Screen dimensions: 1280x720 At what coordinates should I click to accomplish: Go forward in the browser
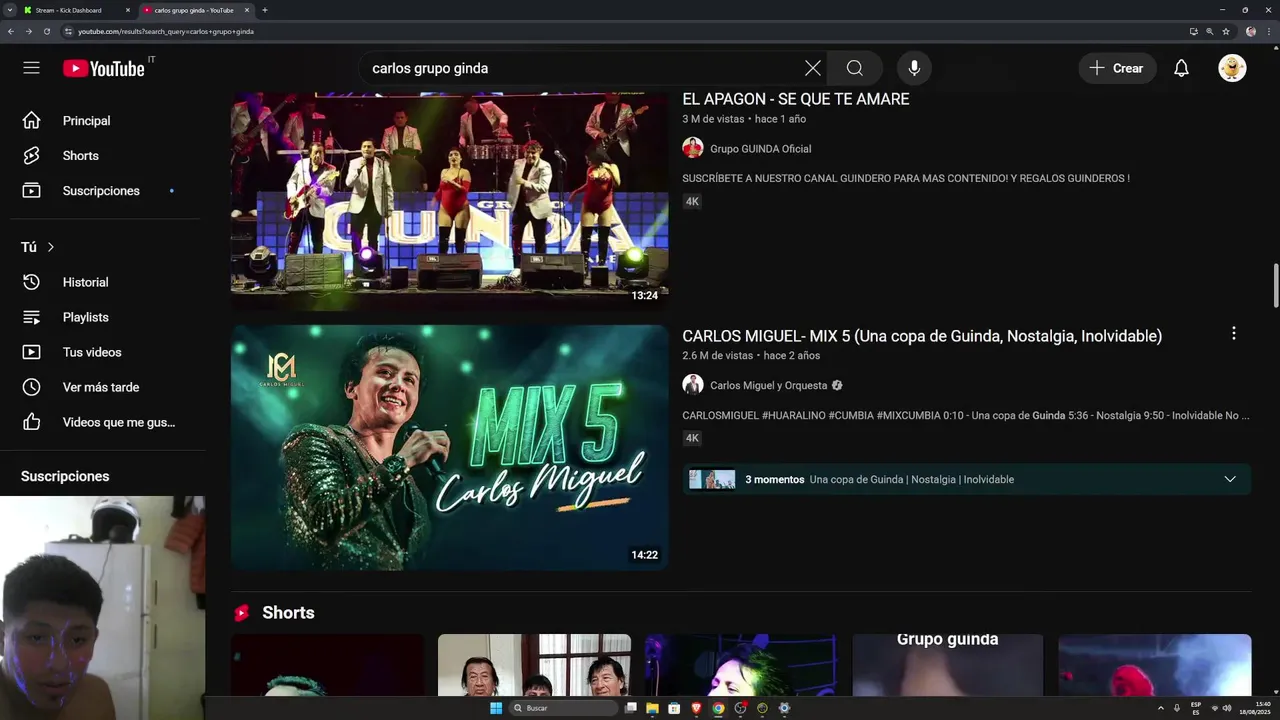point(29,31)
